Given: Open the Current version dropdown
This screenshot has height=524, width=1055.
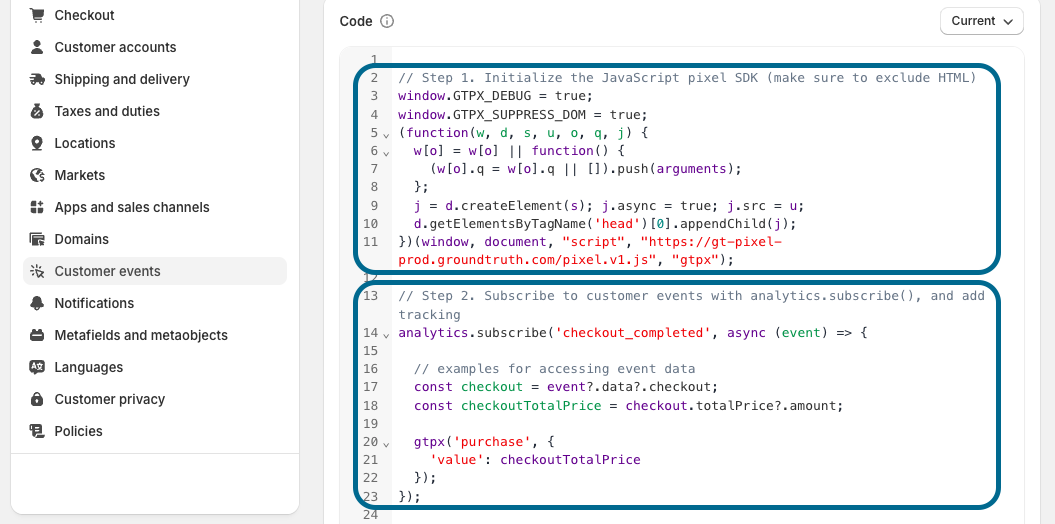Looking at the screenshot, I should click(x=981, y=21).
